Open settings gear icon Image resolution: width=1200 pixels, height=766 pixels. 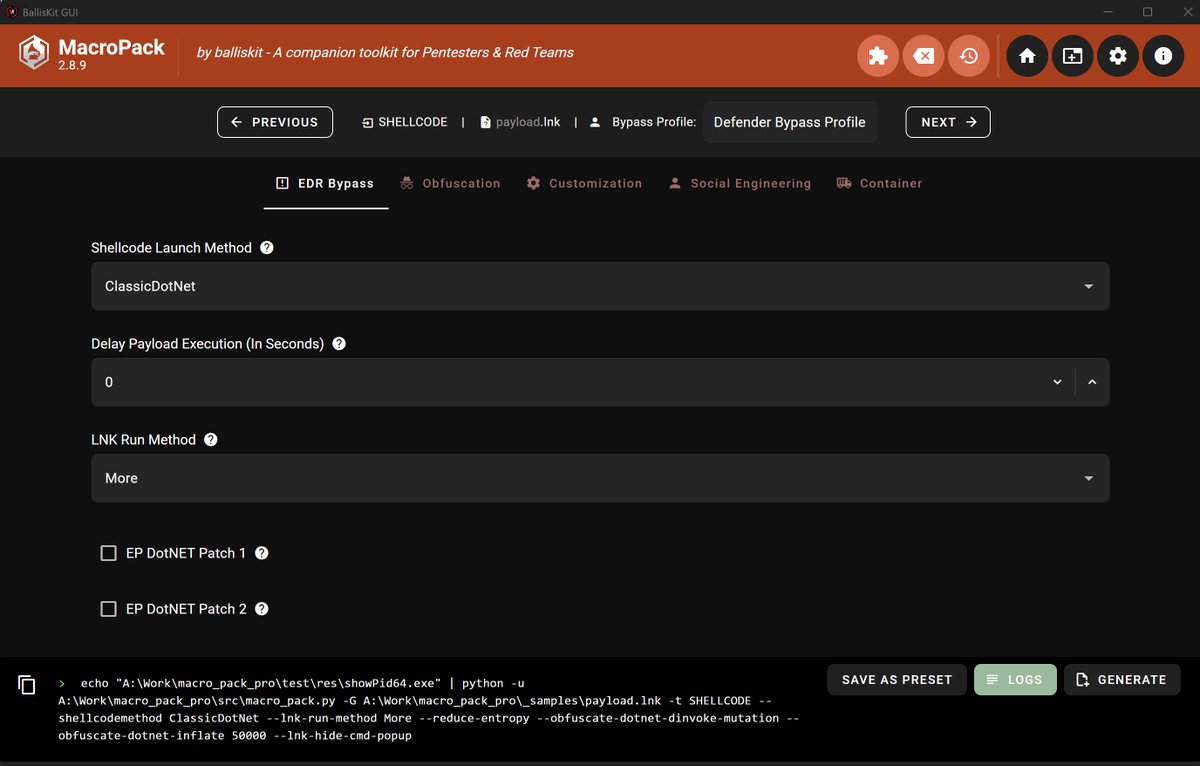1118,56
